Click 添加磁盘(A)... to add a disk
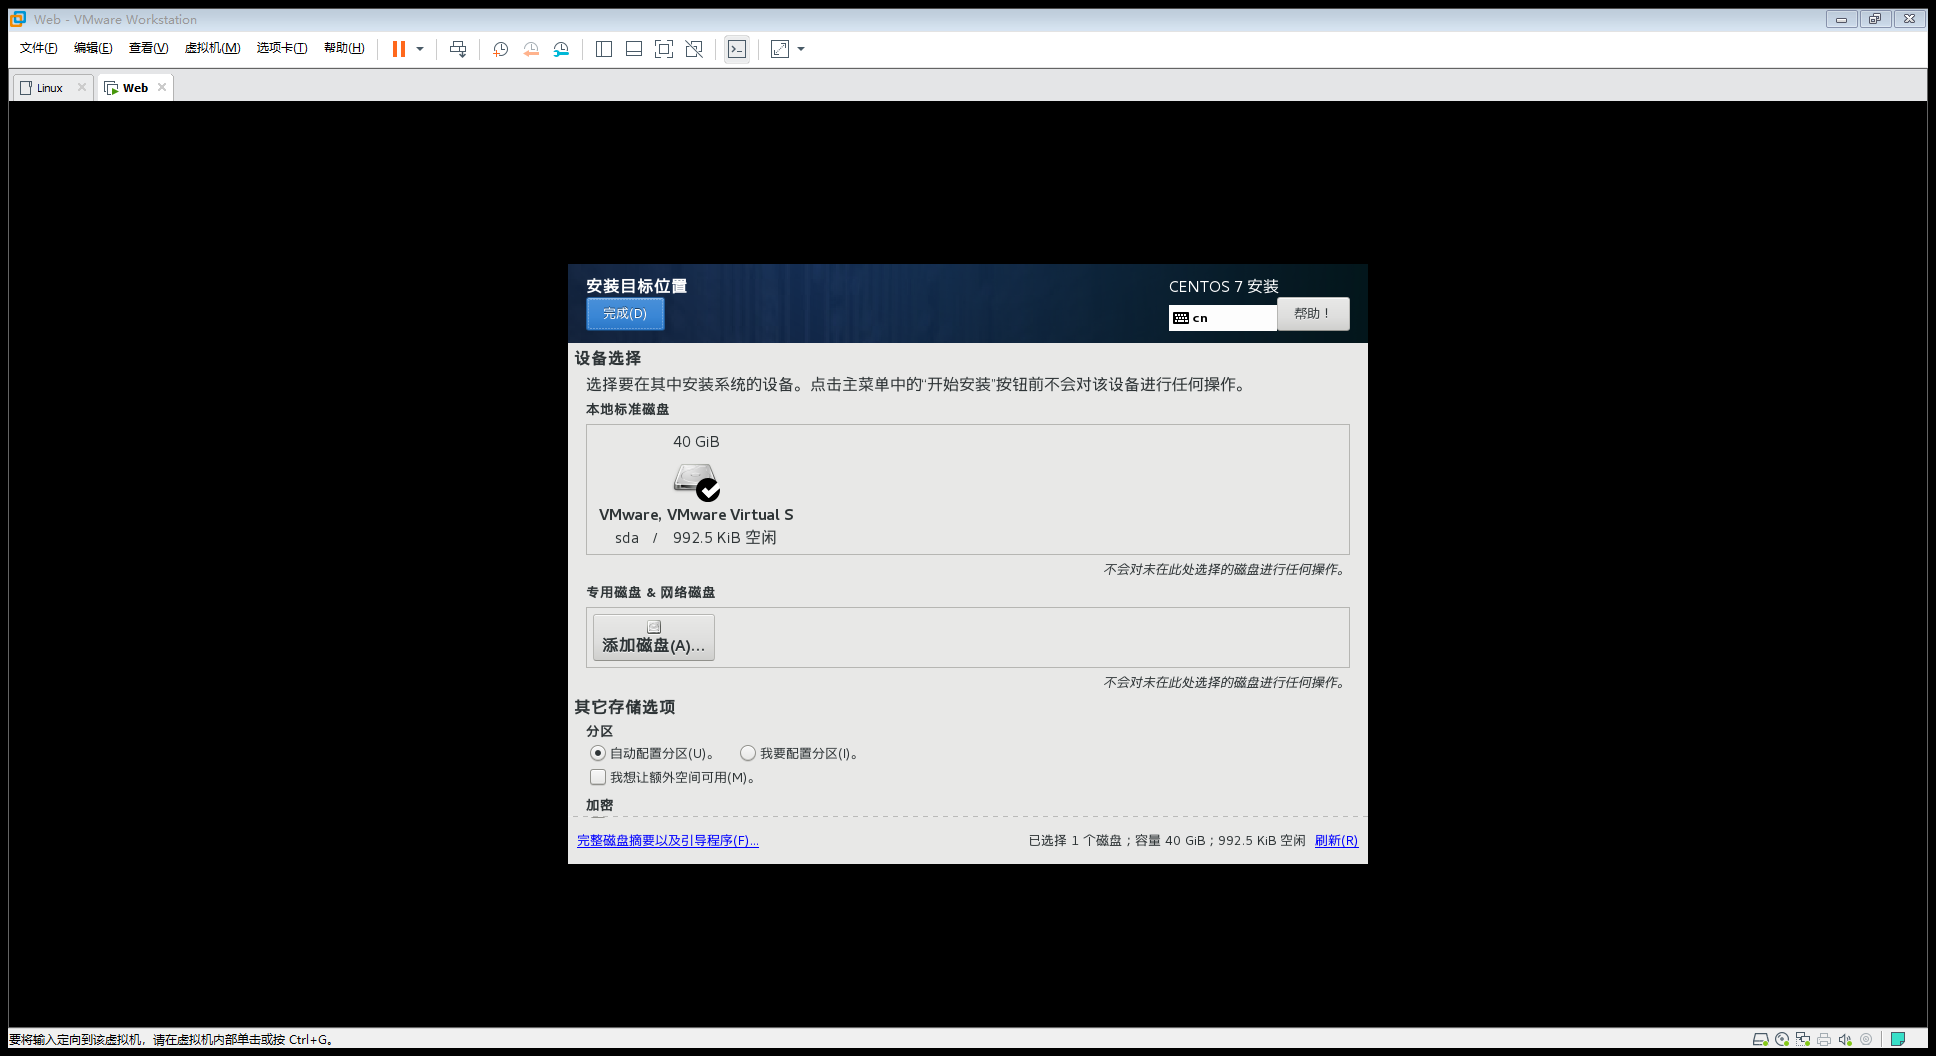 click(x=654, y=637)
